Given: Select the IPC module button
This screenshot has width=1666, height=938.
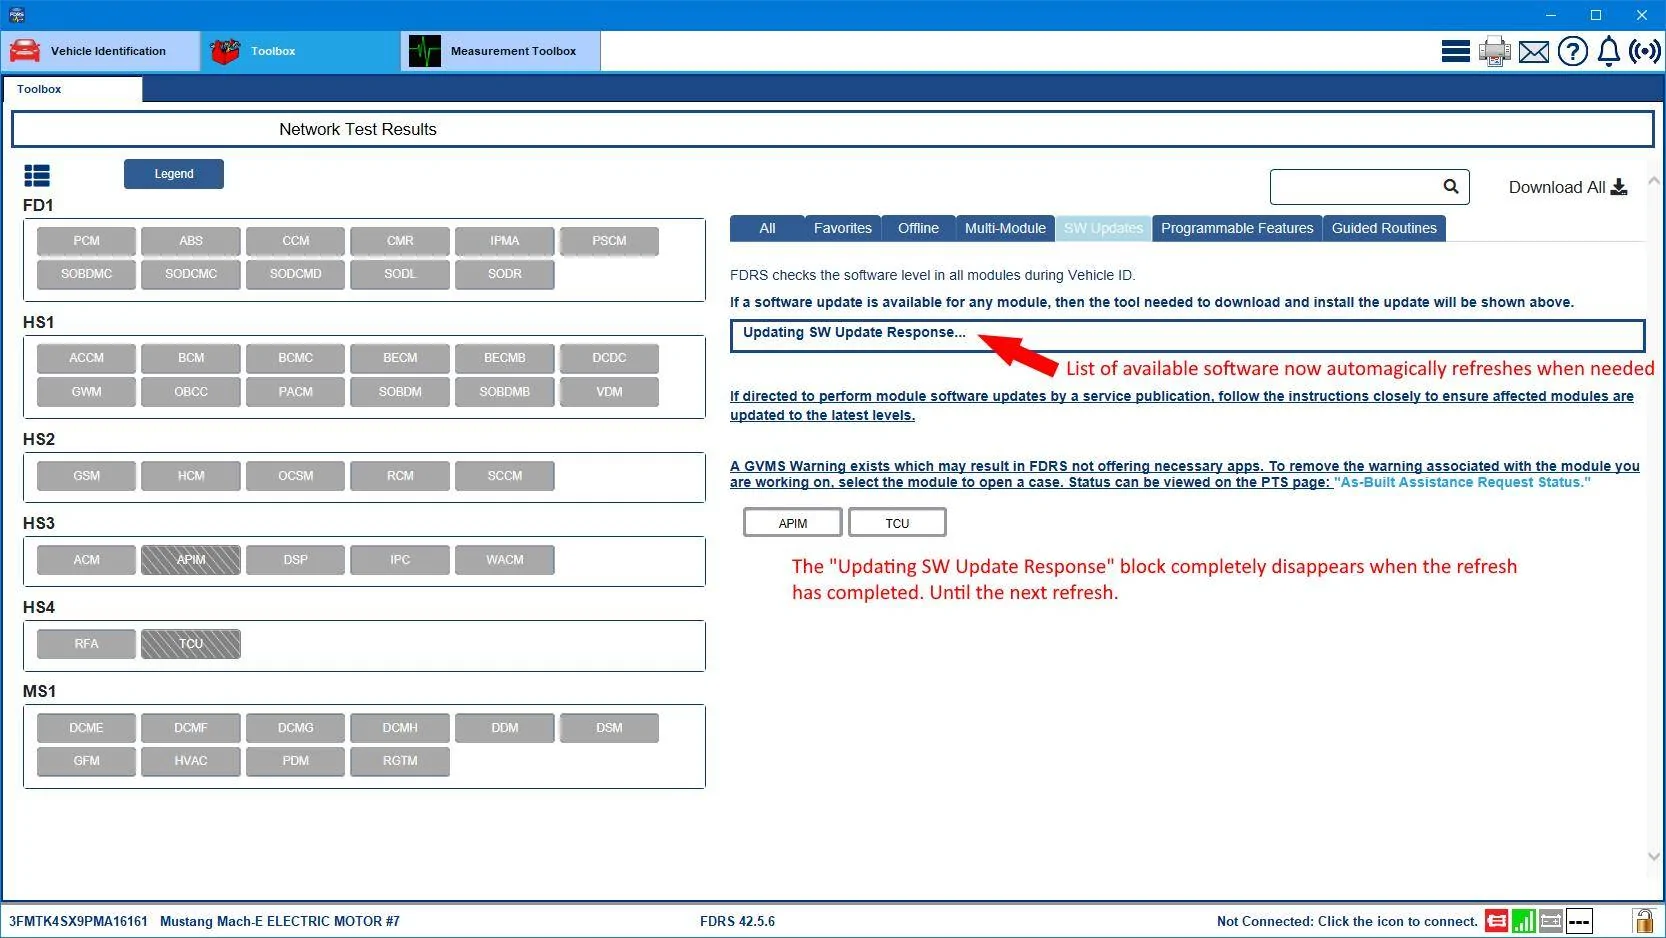Looking at the screenshot, I should pos(400,560).
